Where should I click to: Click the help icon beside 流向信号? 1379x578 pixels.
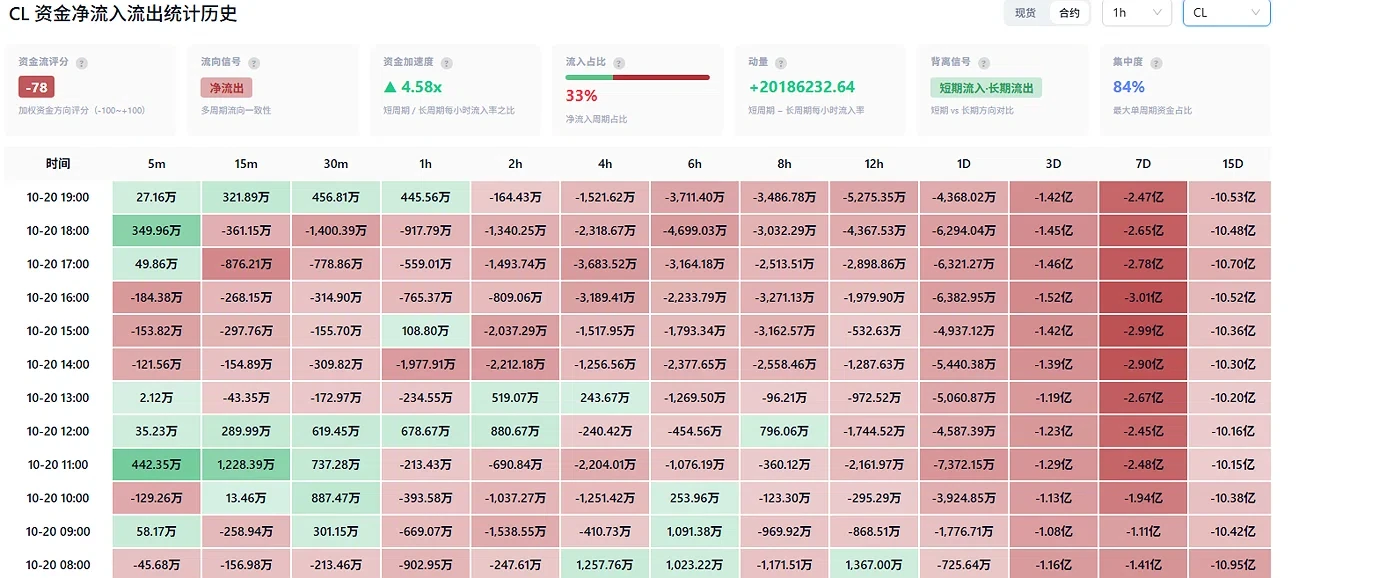(254, 63)
